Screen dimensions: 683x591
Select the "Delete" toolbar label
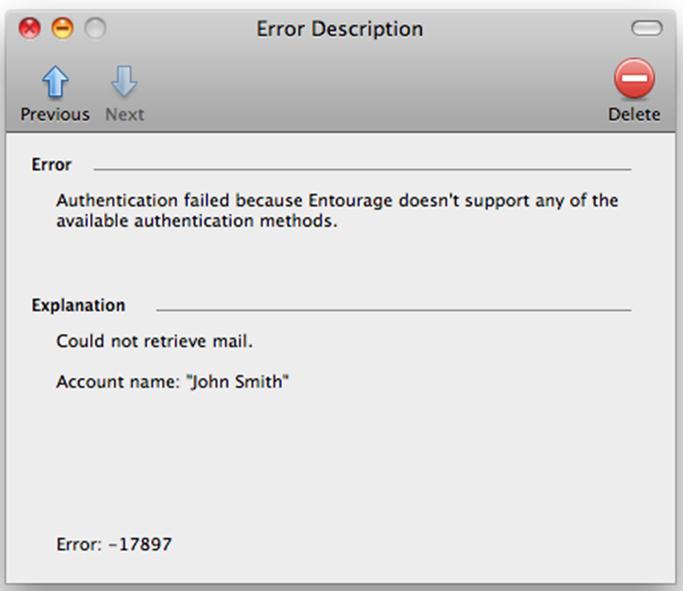click(x=634, y=115)
